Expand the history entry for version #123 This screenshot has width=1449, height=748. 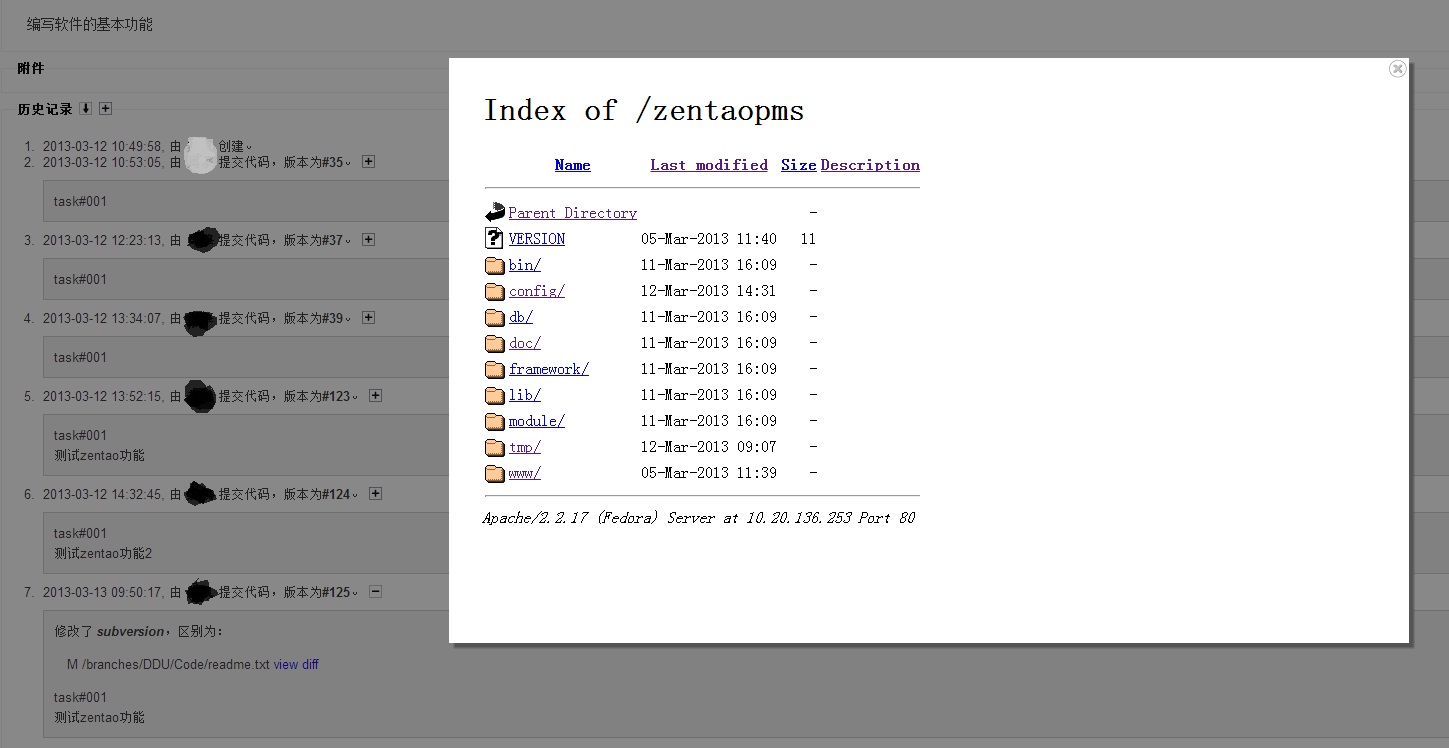(375, 395)
